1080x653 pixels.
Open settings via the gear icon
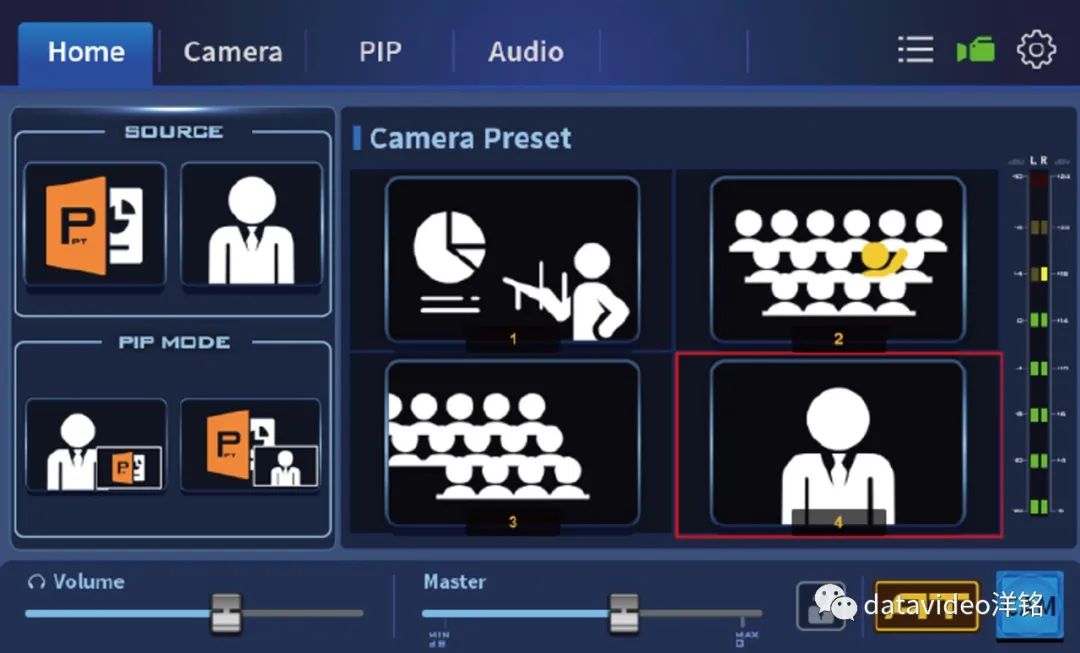tap(1036, 50)
